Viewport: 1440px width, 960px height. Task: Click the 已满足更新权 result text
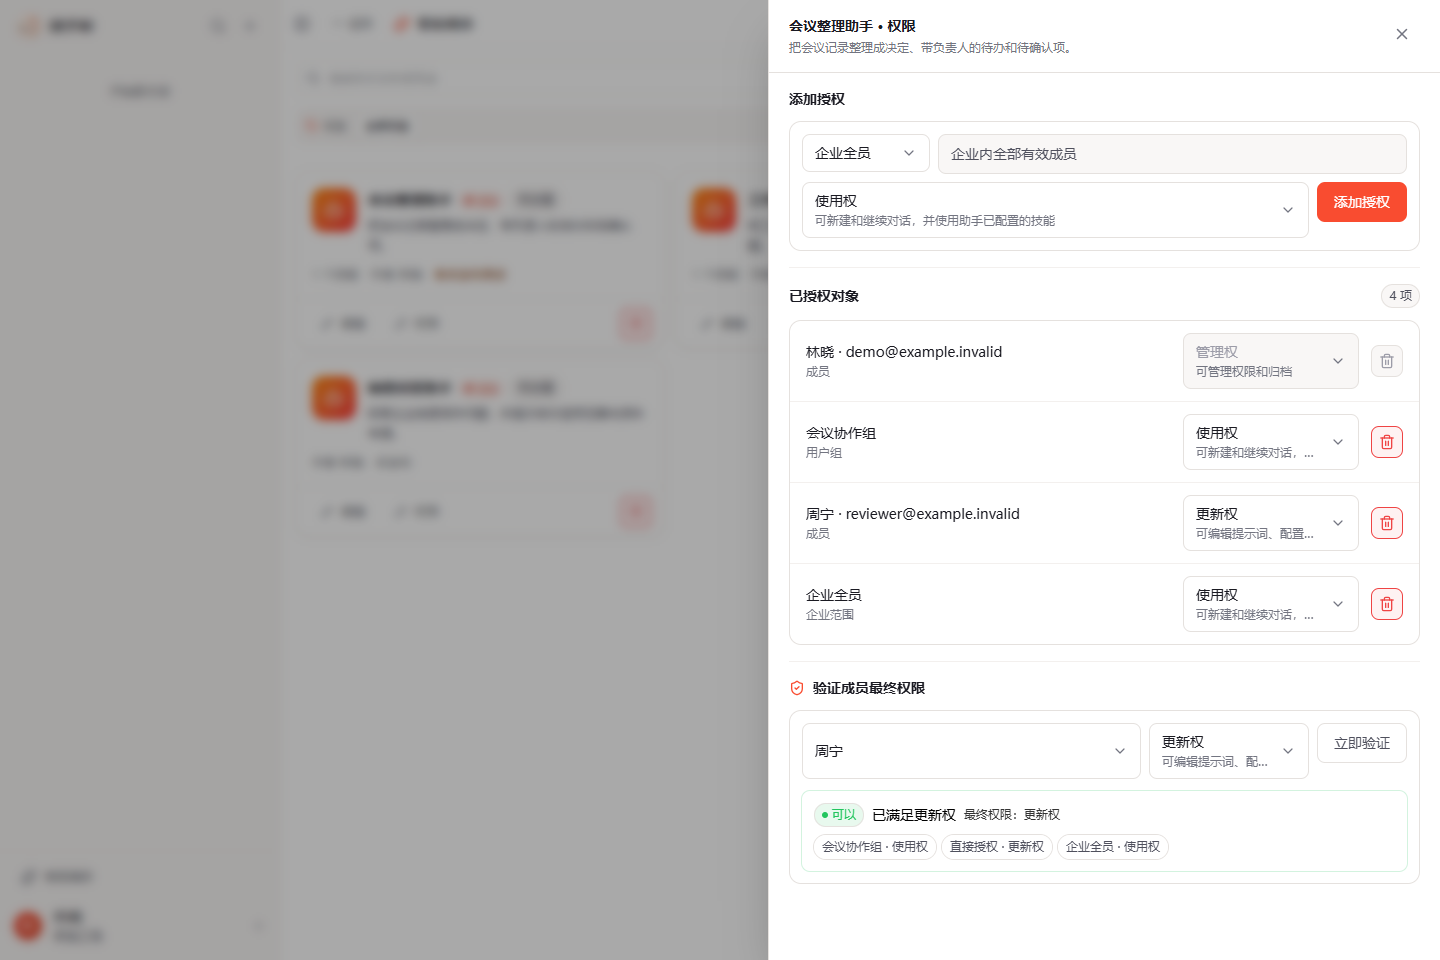(x=914, y=815)
